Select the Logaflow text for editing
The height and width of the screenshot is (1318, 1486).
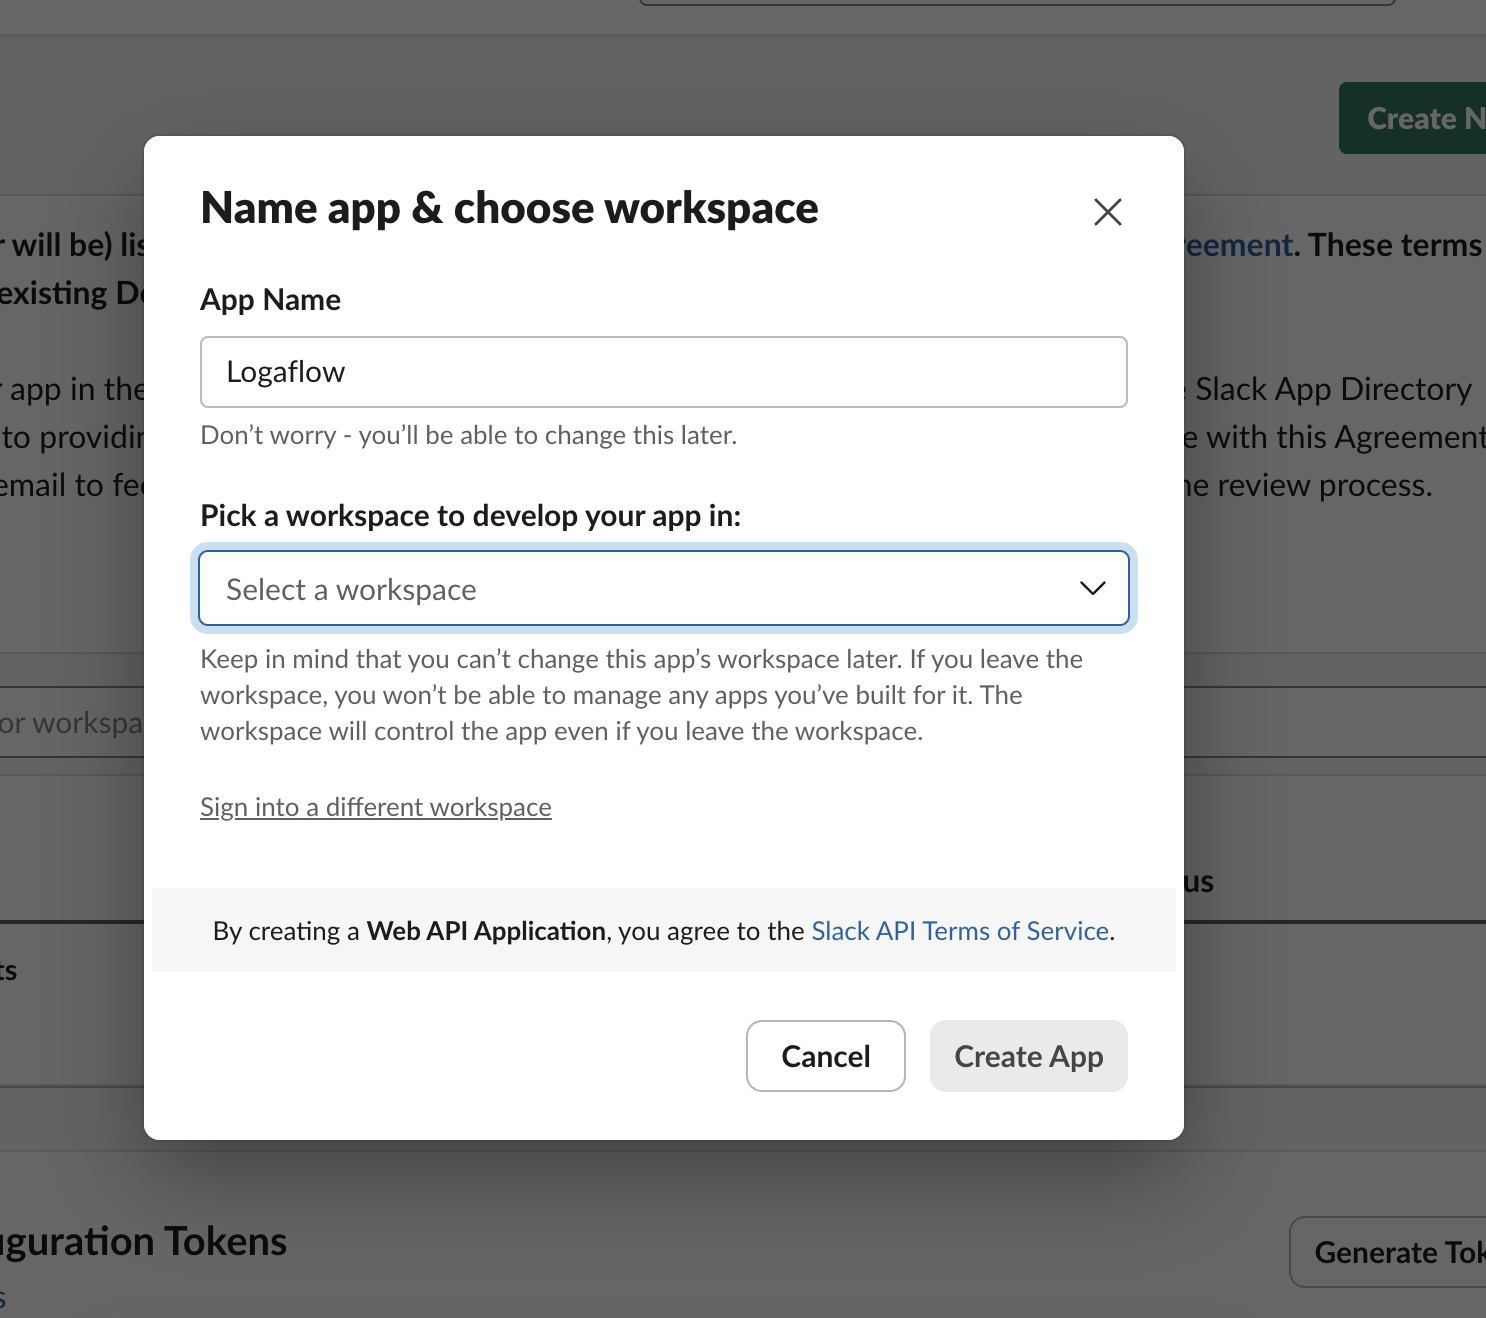click(285, 371)
